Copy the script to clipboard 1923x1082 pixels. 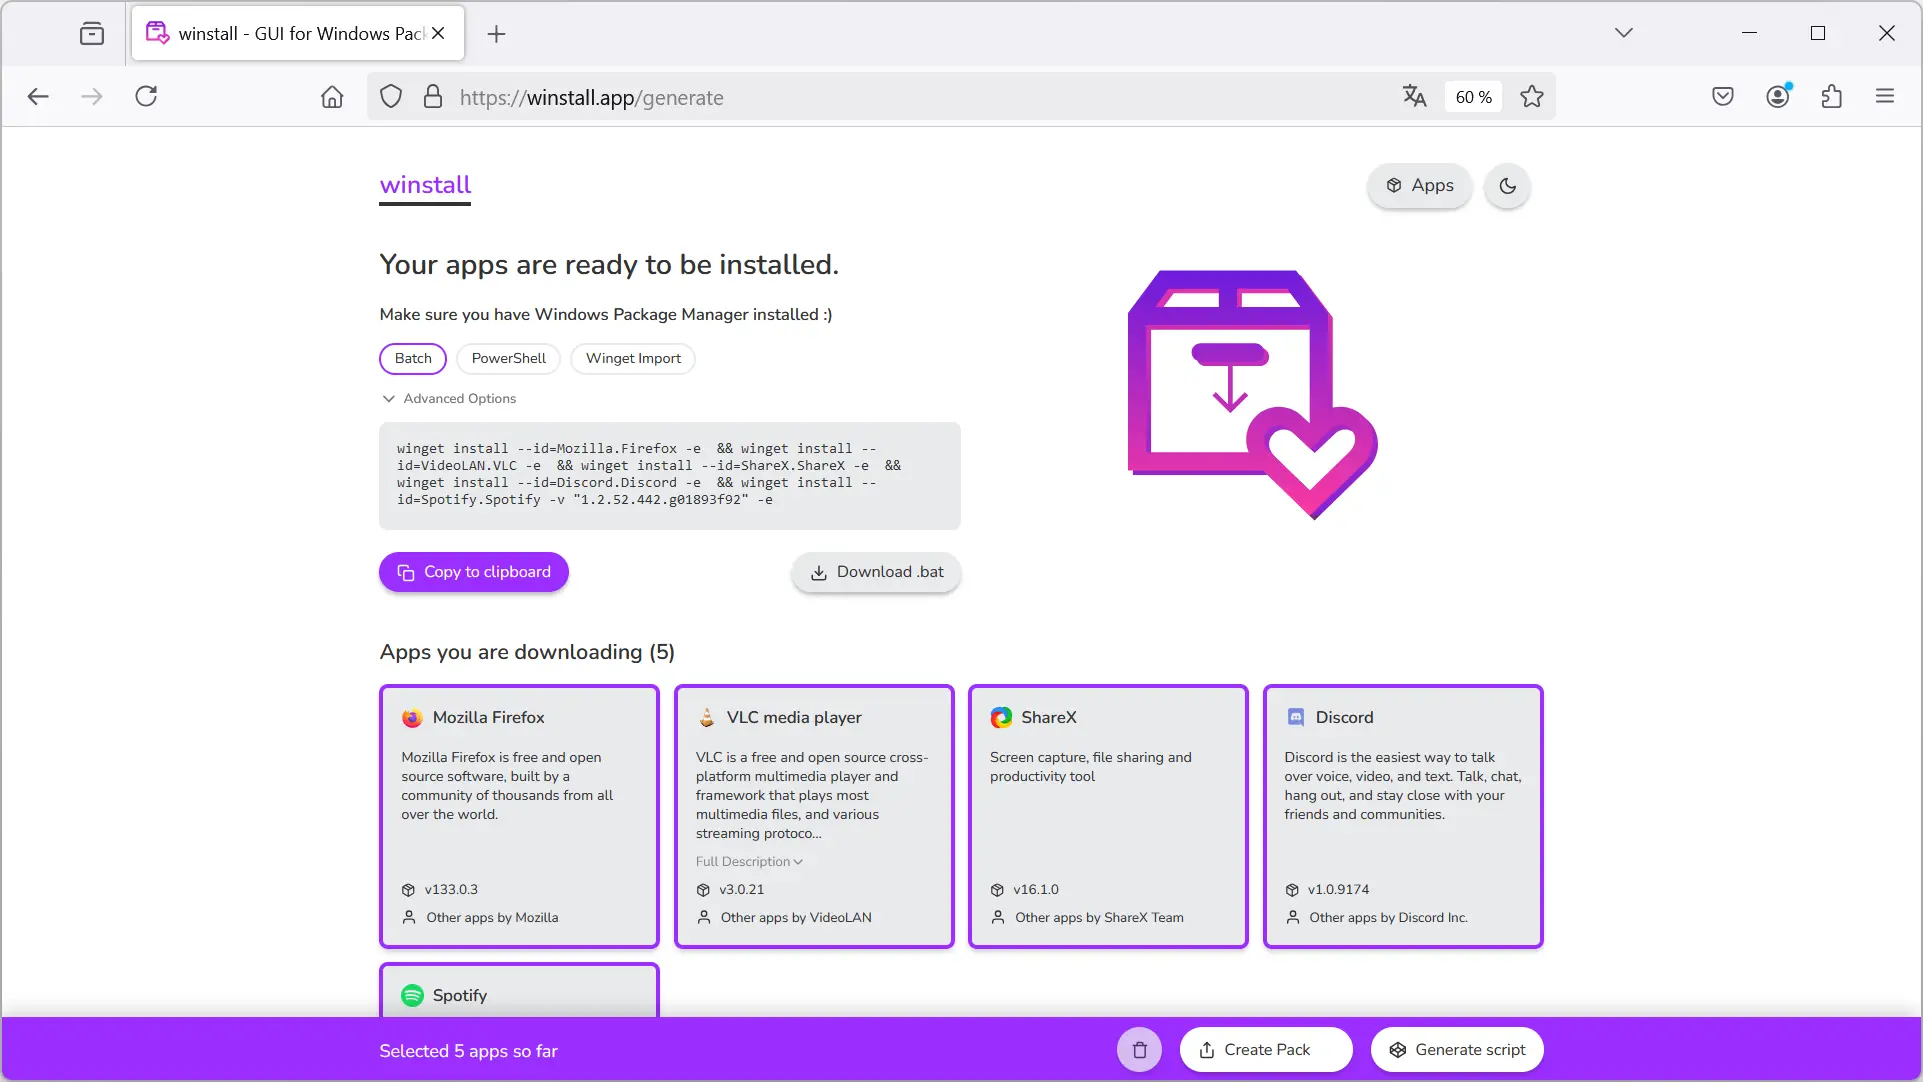pos(474,572)
